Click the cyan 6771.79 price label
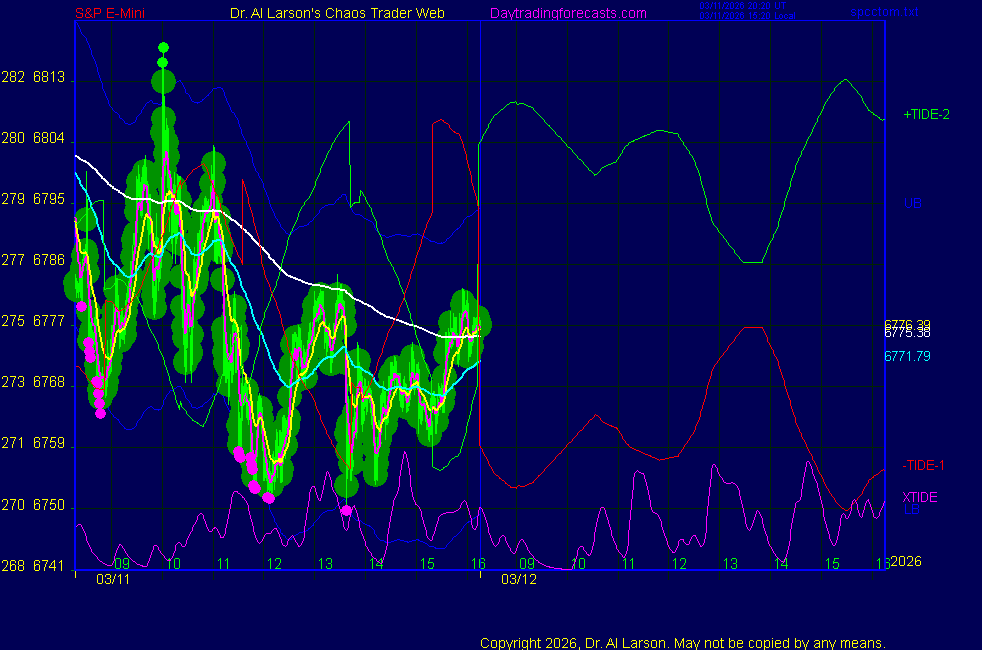982x650 pixels. [x=907, y=356]
